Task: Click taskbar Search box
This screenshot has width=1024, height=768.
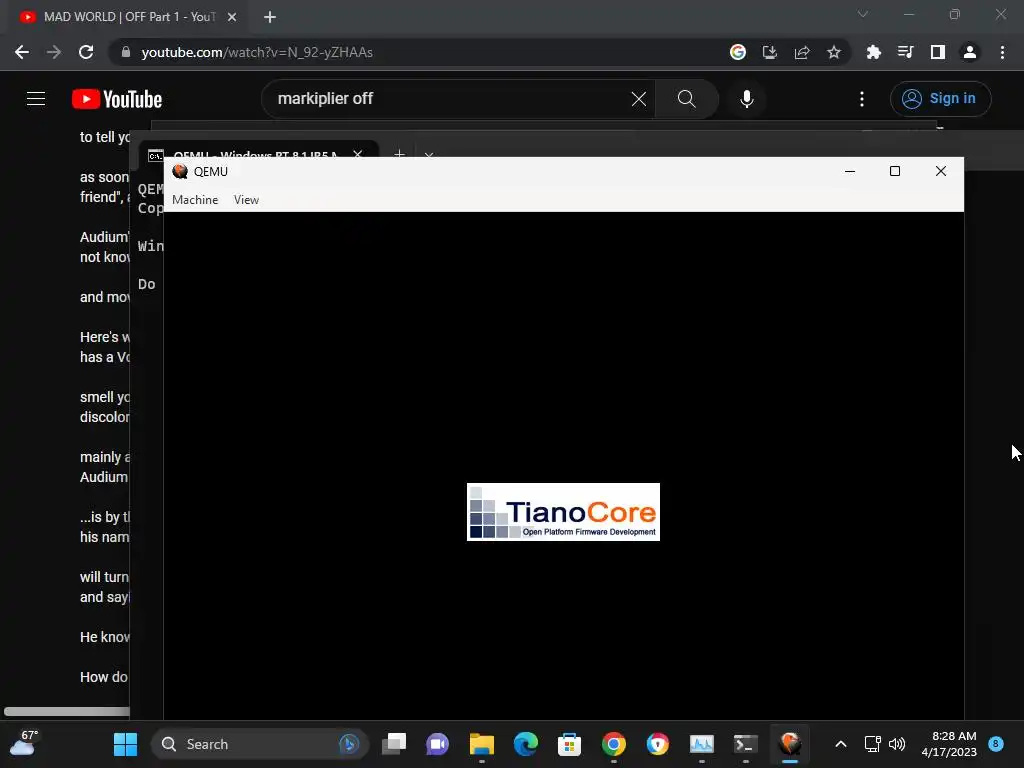Action: pos(260,744)
